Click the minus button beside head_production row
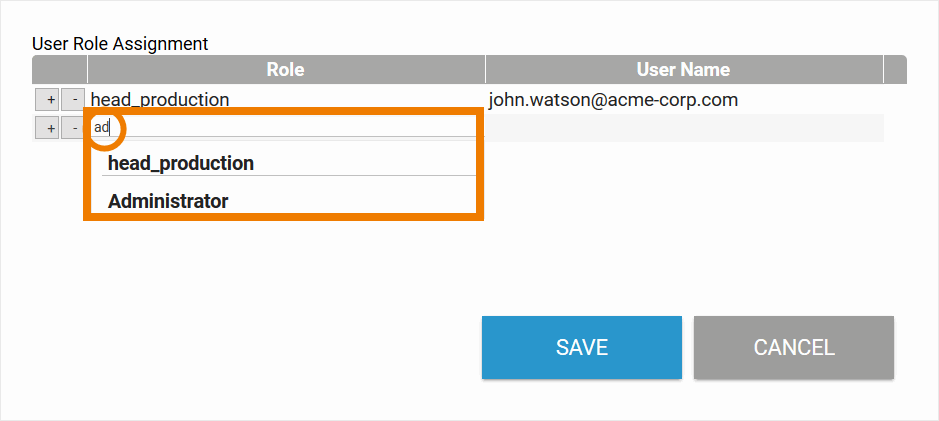 coord(73,100)
